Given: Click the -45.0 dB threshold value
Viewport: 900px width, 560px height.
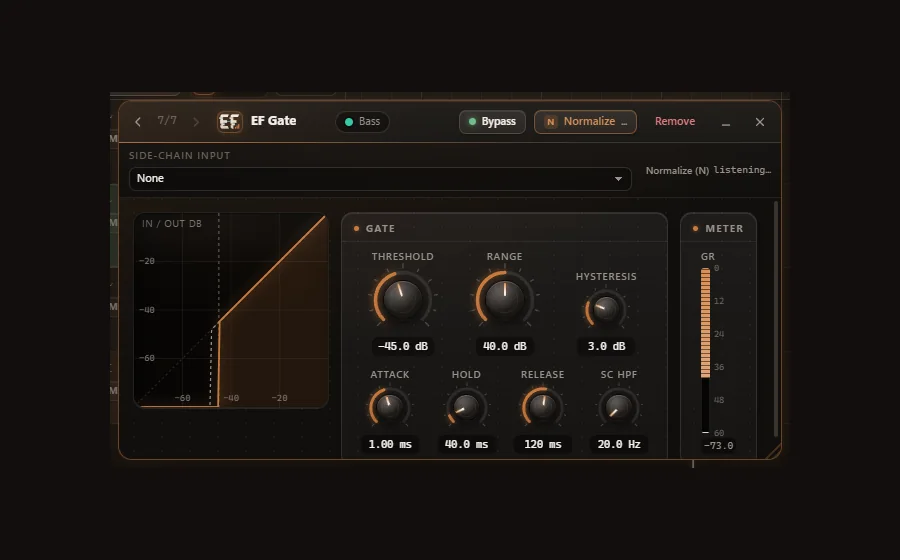Looking at the screenshot, I should point(402,346).
